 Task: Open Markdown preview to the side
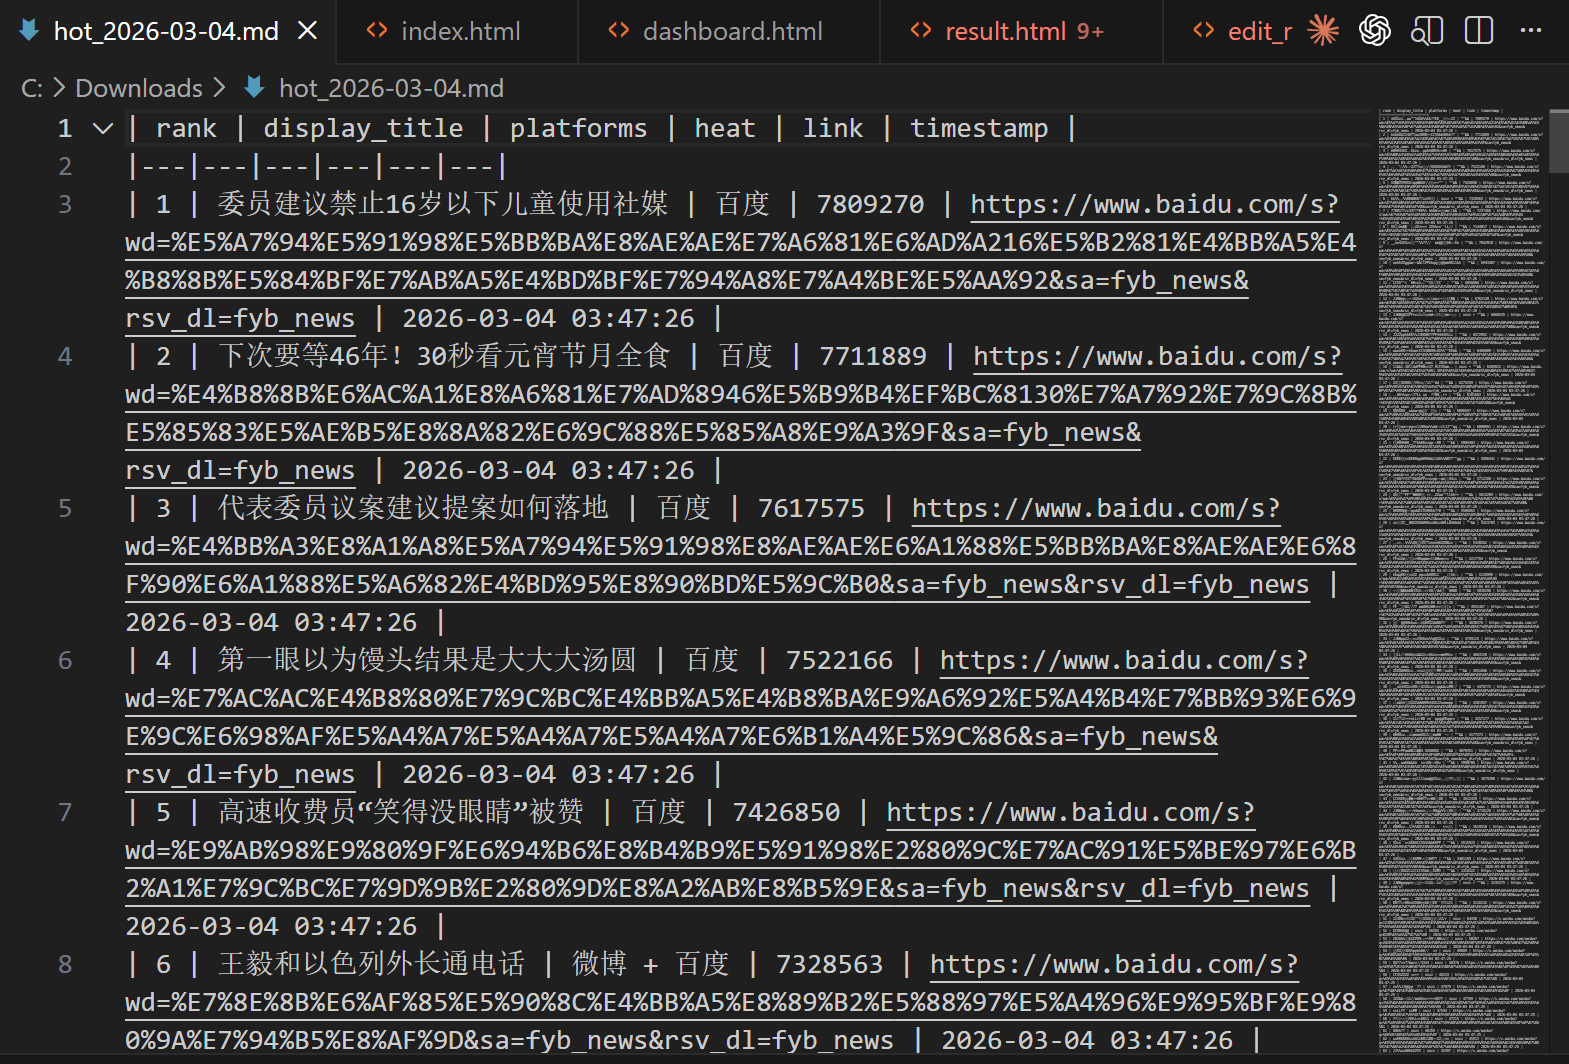(x=1427, y=31)
